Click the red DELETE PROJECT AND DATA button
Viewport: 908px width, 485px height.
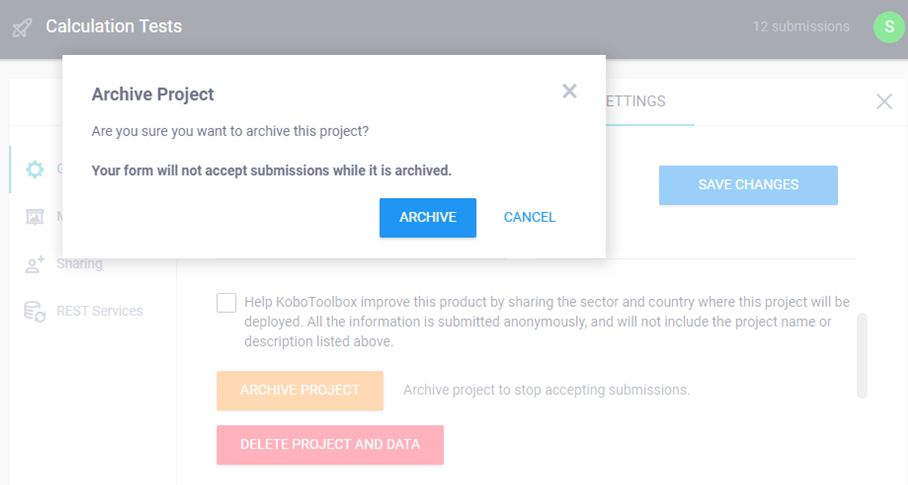[x=329, y=444]
